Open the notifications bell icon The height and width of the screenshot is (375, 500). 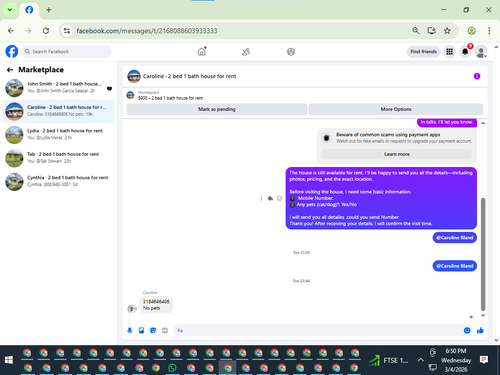(465, 52)
